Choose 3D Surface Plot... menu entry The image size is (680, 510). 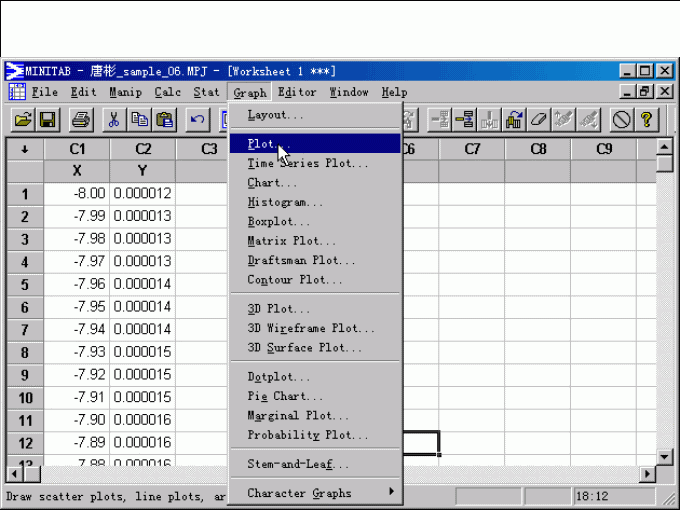pos(305,348)
